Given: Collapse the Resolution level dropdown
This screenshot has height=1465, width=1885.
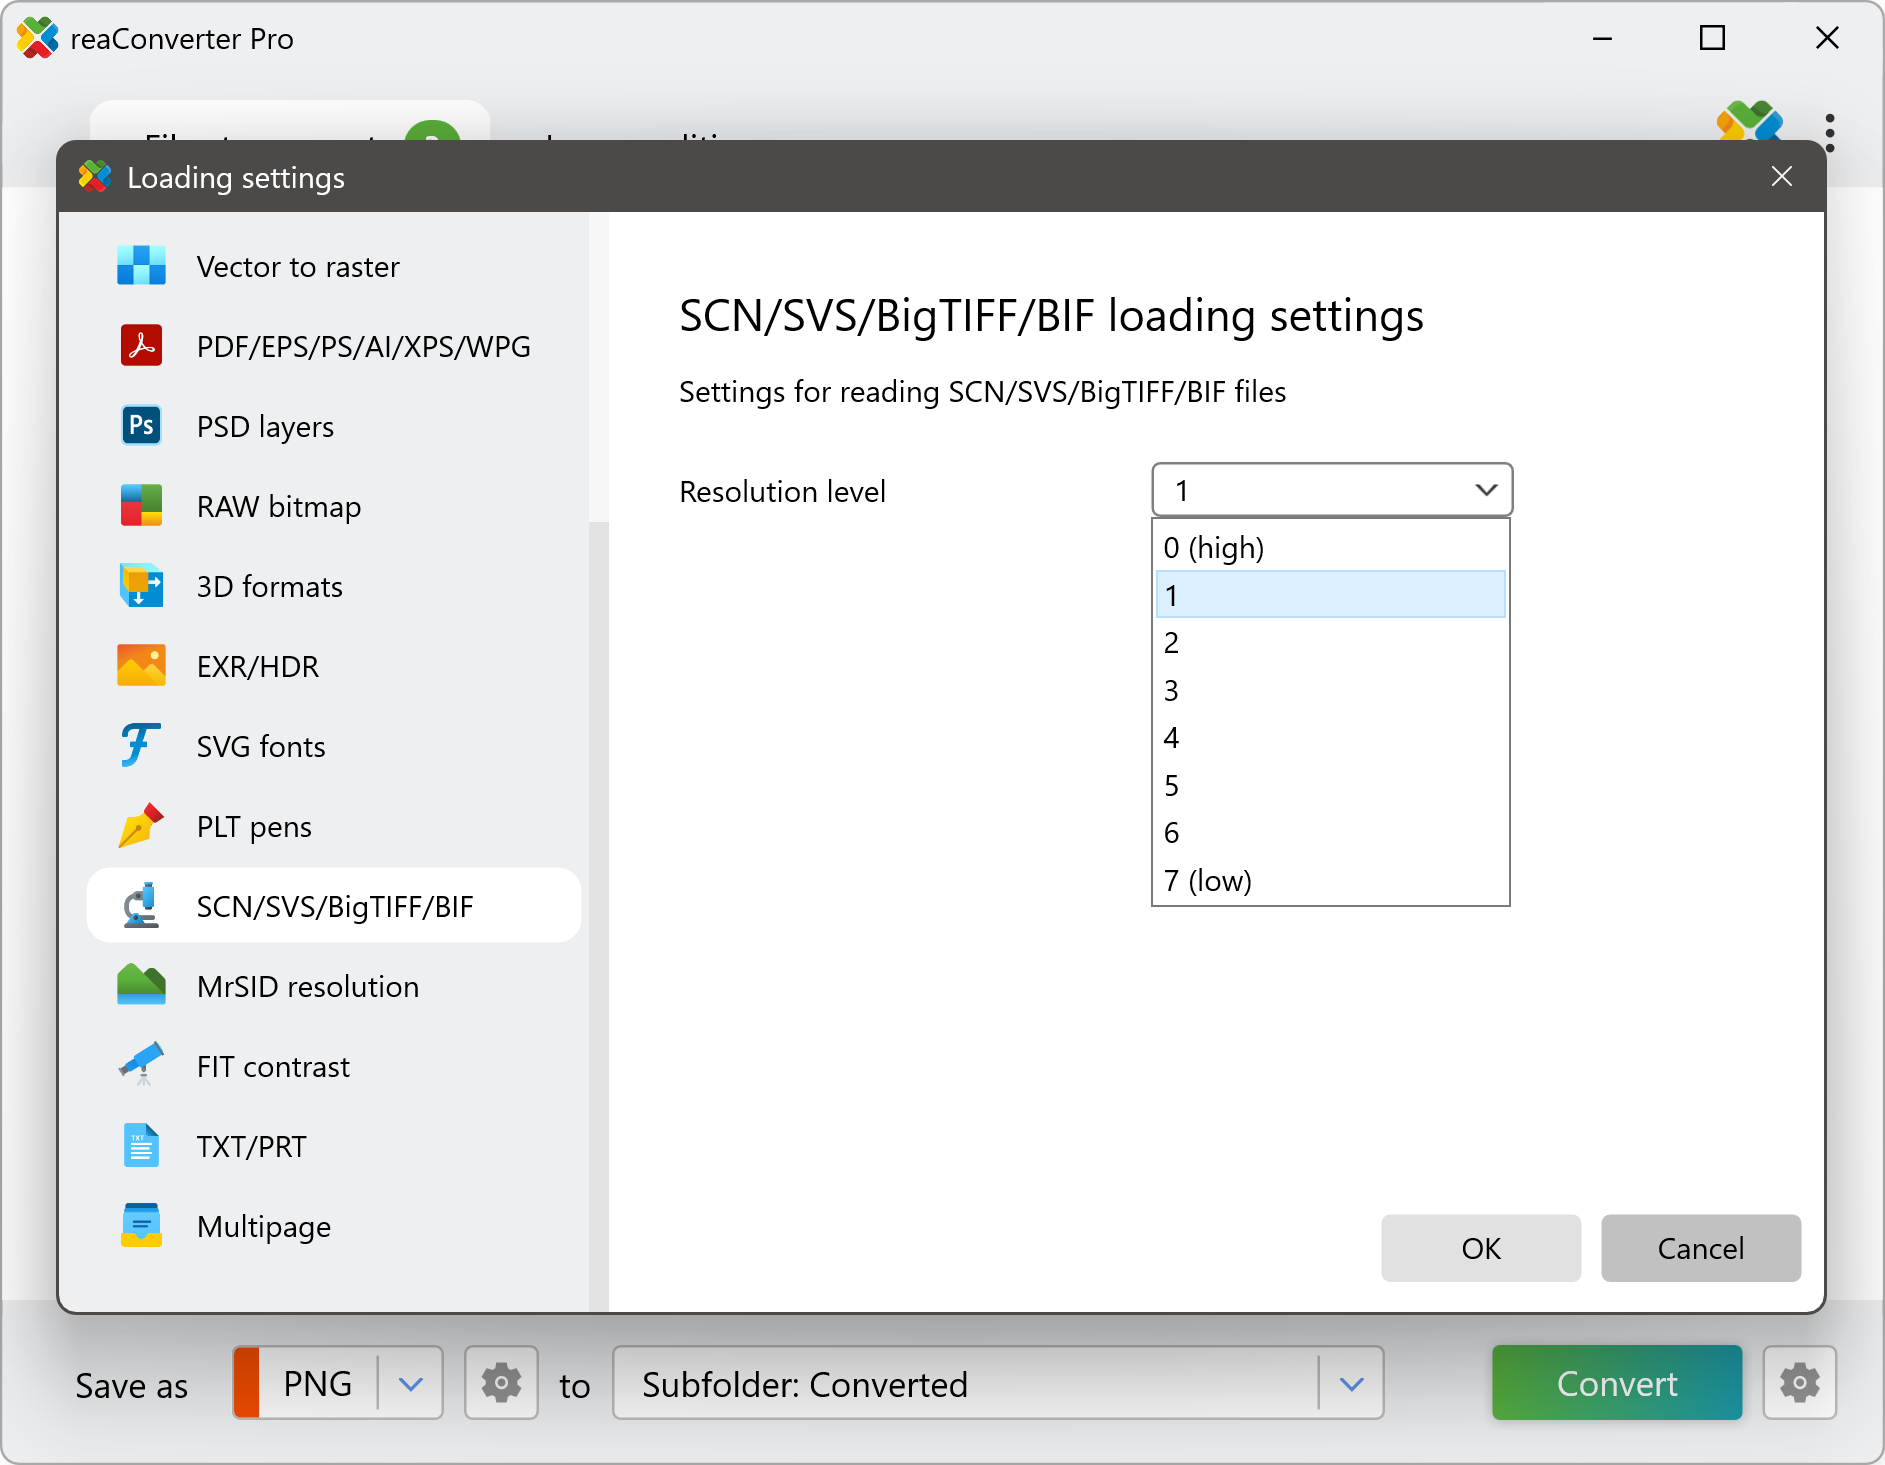Looking at the screenshot, I should coord(1485,490).
